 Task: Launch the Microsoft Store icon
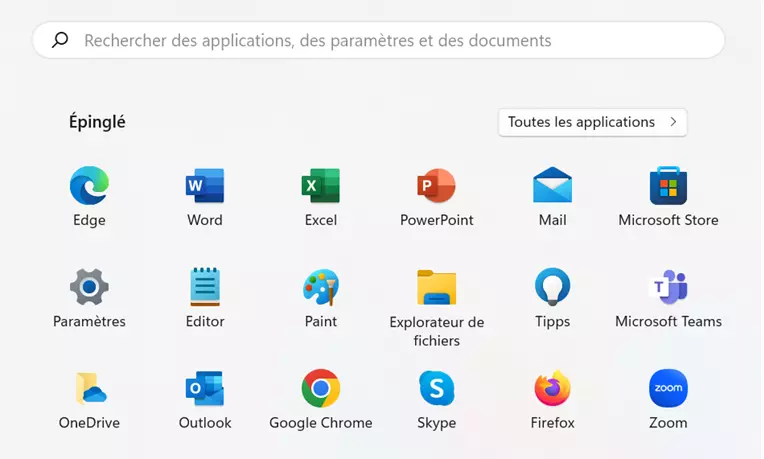(668, 185)
